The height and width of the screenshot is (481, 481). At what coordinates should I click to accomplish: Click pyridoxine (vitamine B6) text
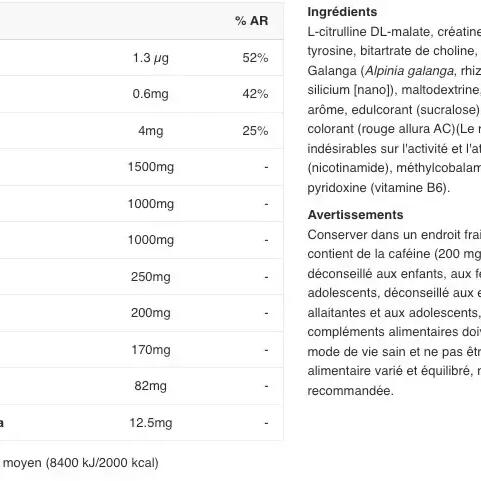pyautogui.click(x=378, y=188)
